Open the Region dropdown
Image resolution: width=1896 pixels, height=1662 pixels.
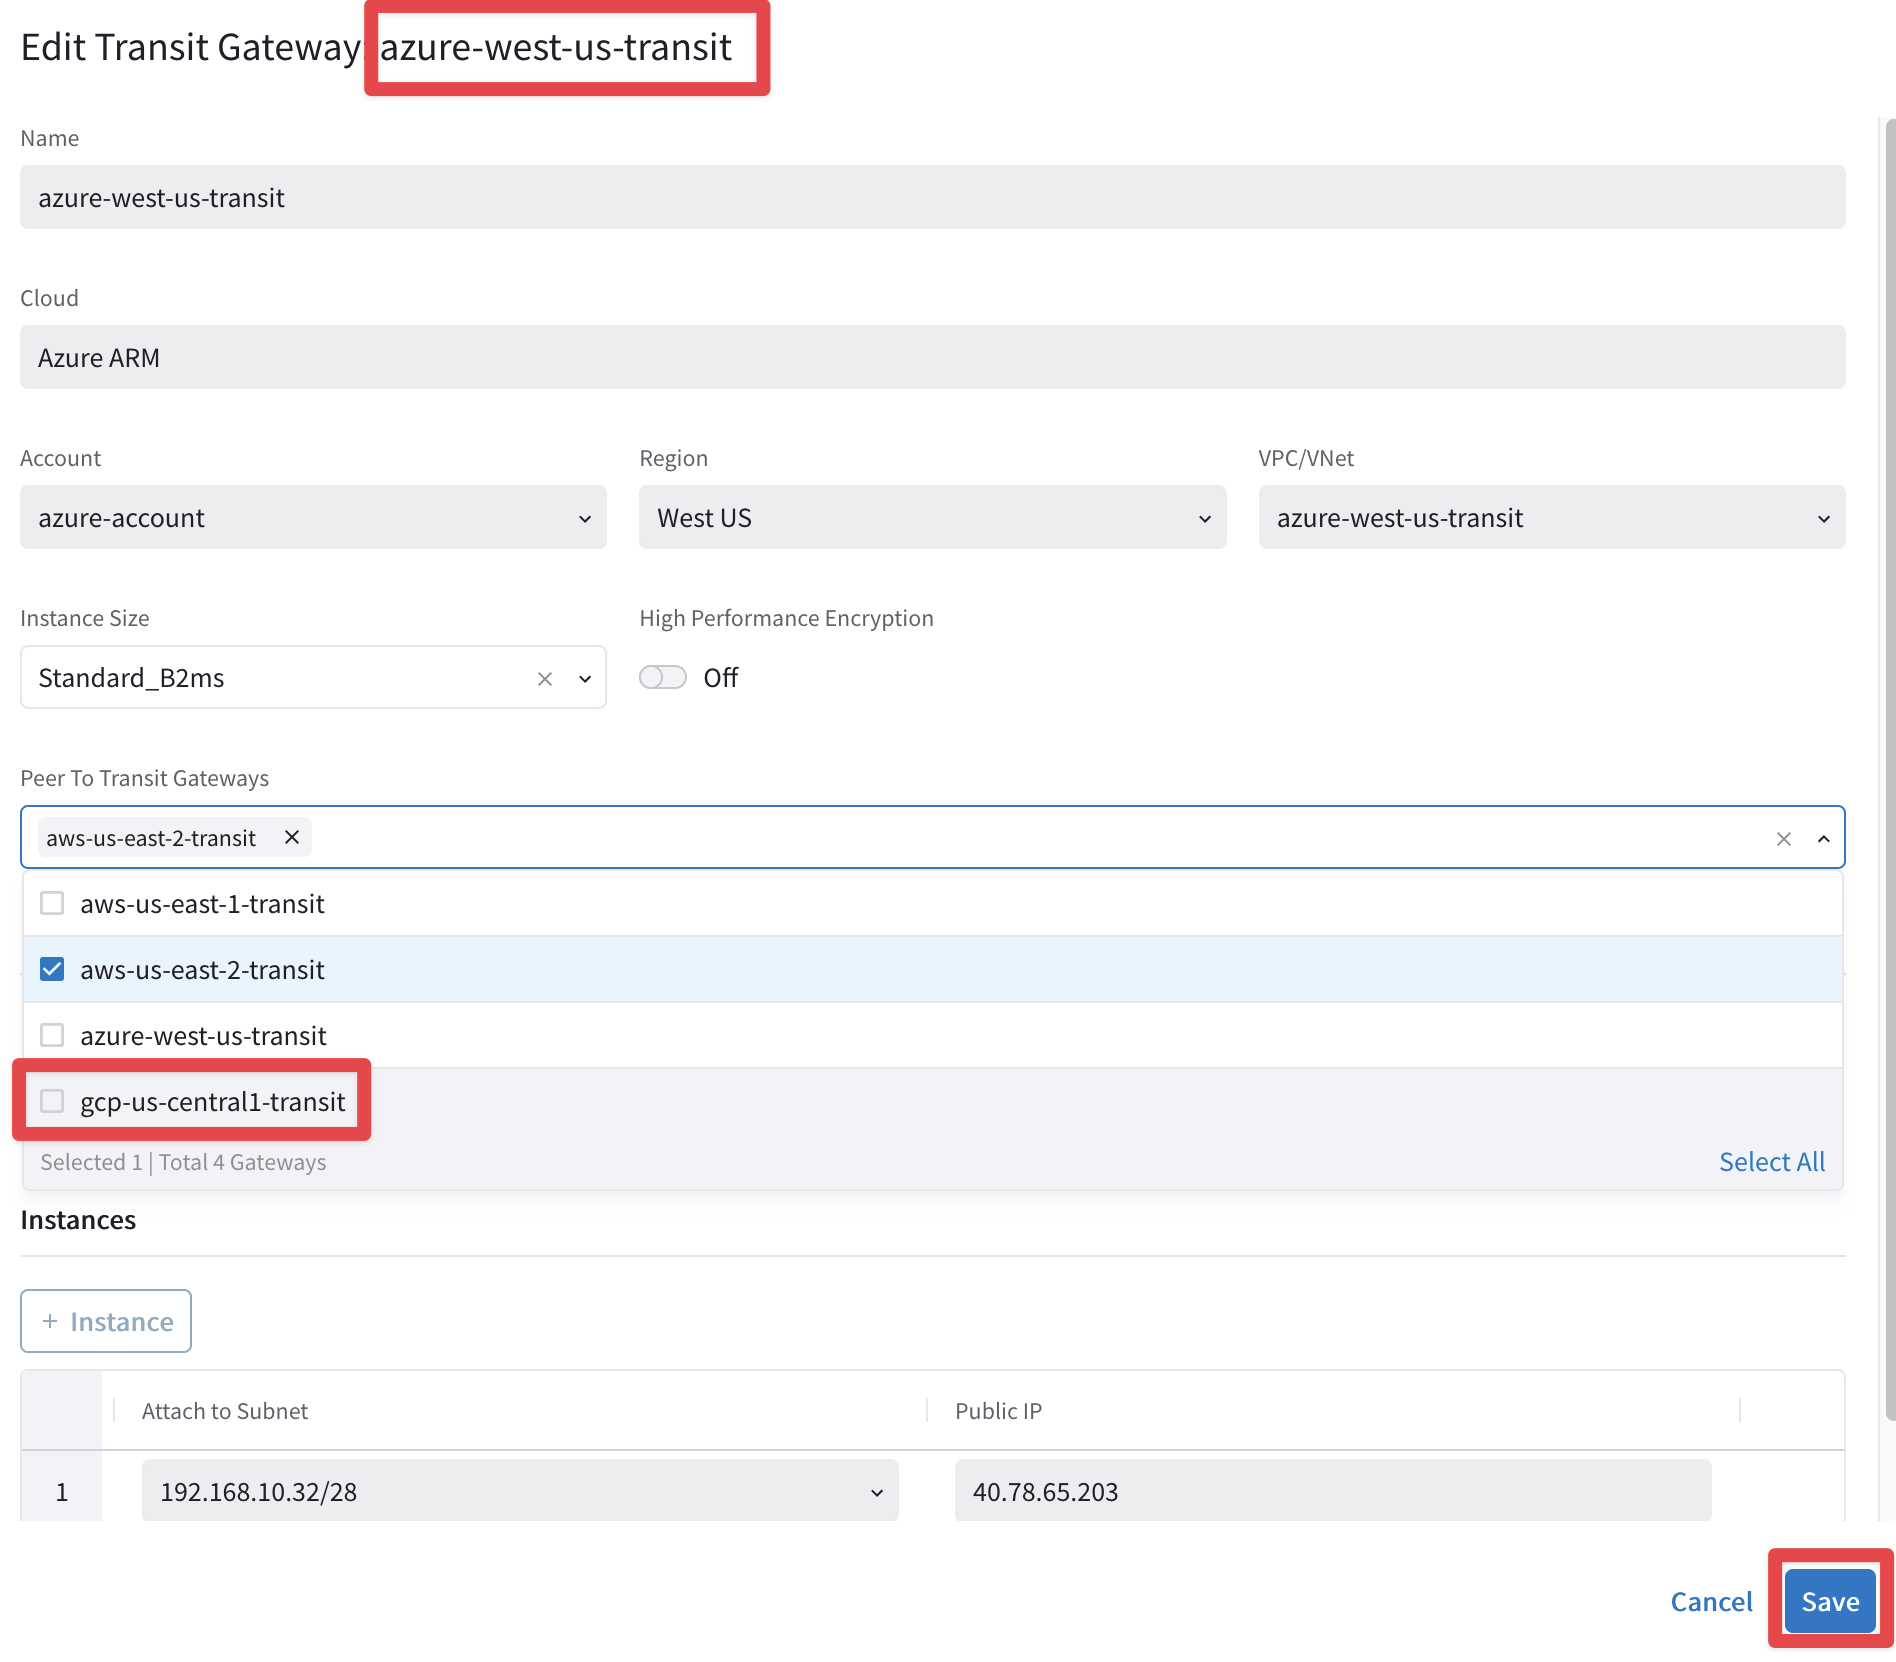[x=932, y=517]
